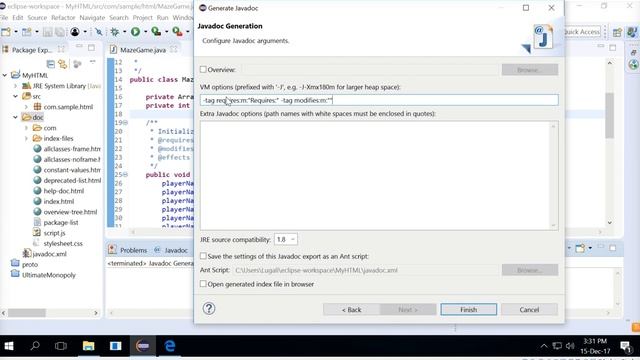The height and width of the screenshot is (360, 640).
Task: Click the Java perspective icon at far right
Action: [632, 32]
